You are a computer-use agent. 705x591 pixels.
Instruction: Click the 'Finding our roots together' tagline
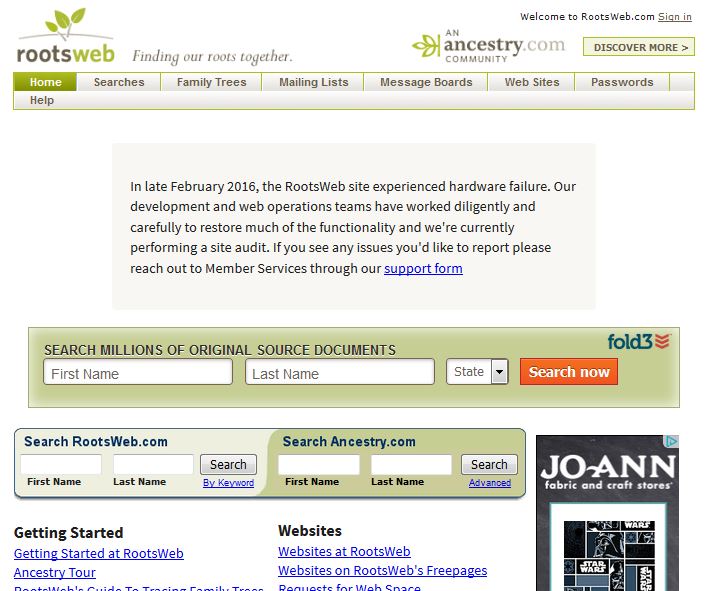[212, 57]
